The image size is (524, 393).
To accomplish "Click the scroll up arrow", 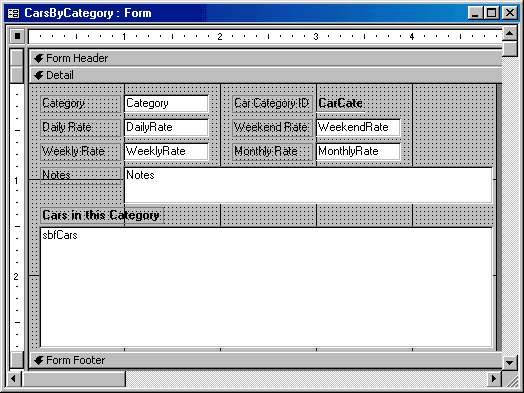I will [x=510, y=33].
